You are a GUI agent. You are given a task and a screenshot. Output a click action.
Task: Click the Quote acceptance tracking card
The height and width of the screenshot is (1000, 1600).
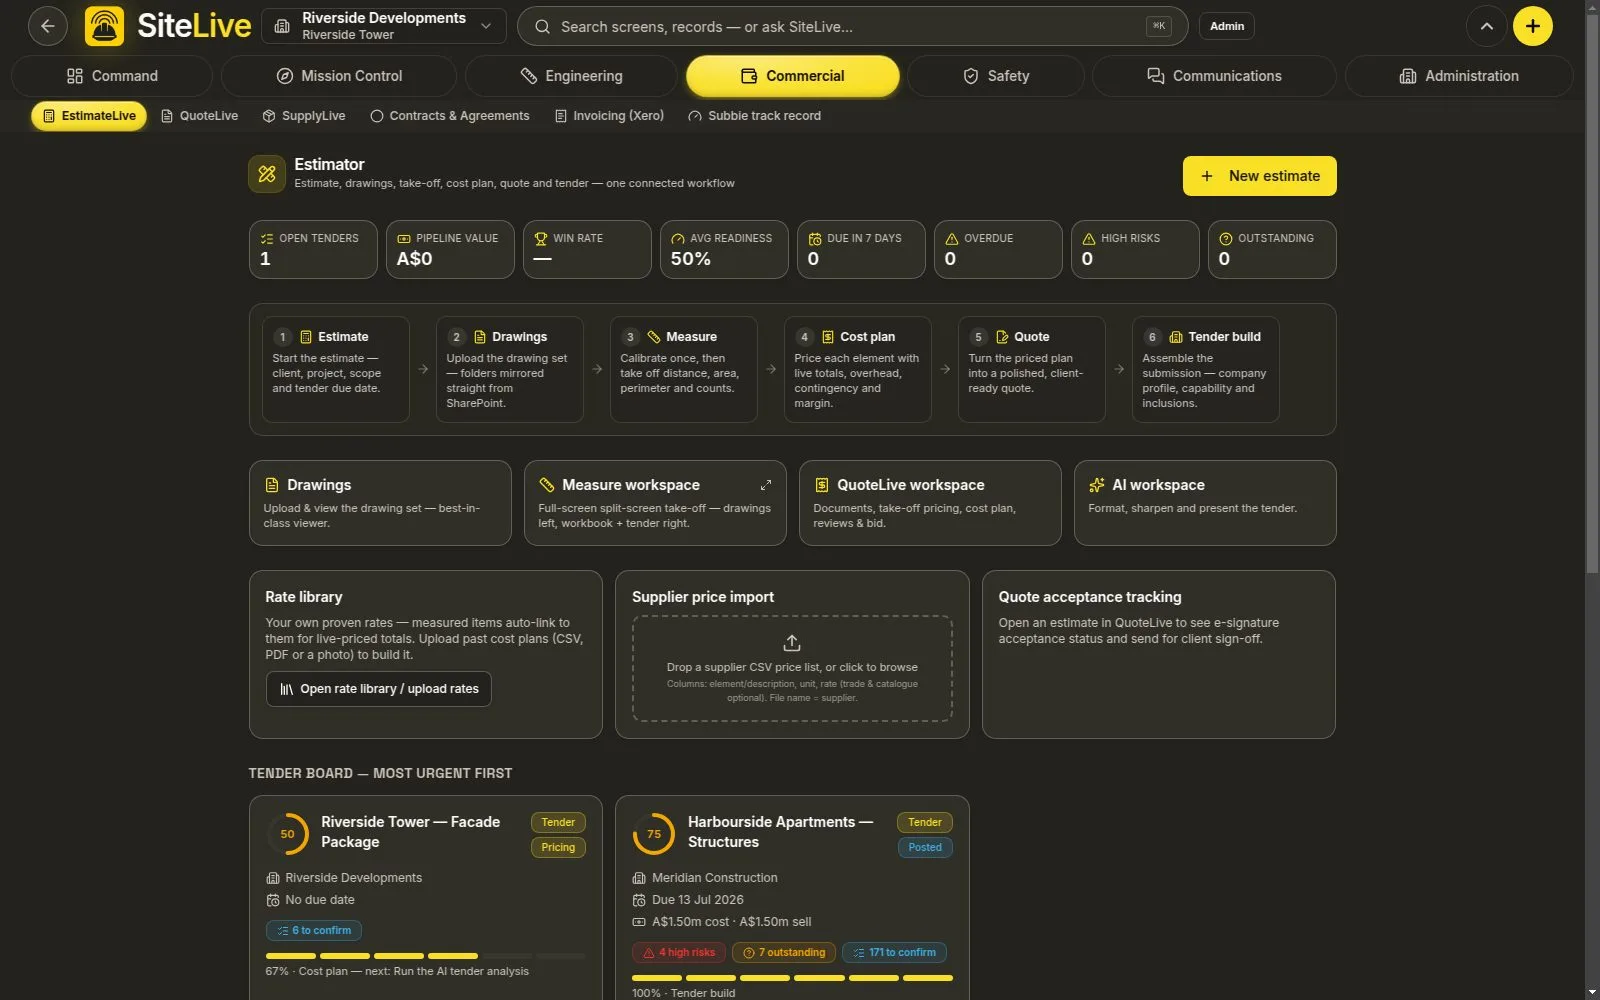click(x=1158, y=654)
